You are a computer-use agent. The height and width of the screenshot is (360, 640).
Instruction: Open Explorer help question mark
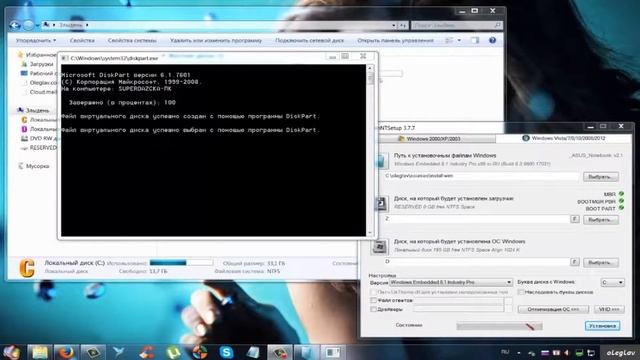pos(492,40)
